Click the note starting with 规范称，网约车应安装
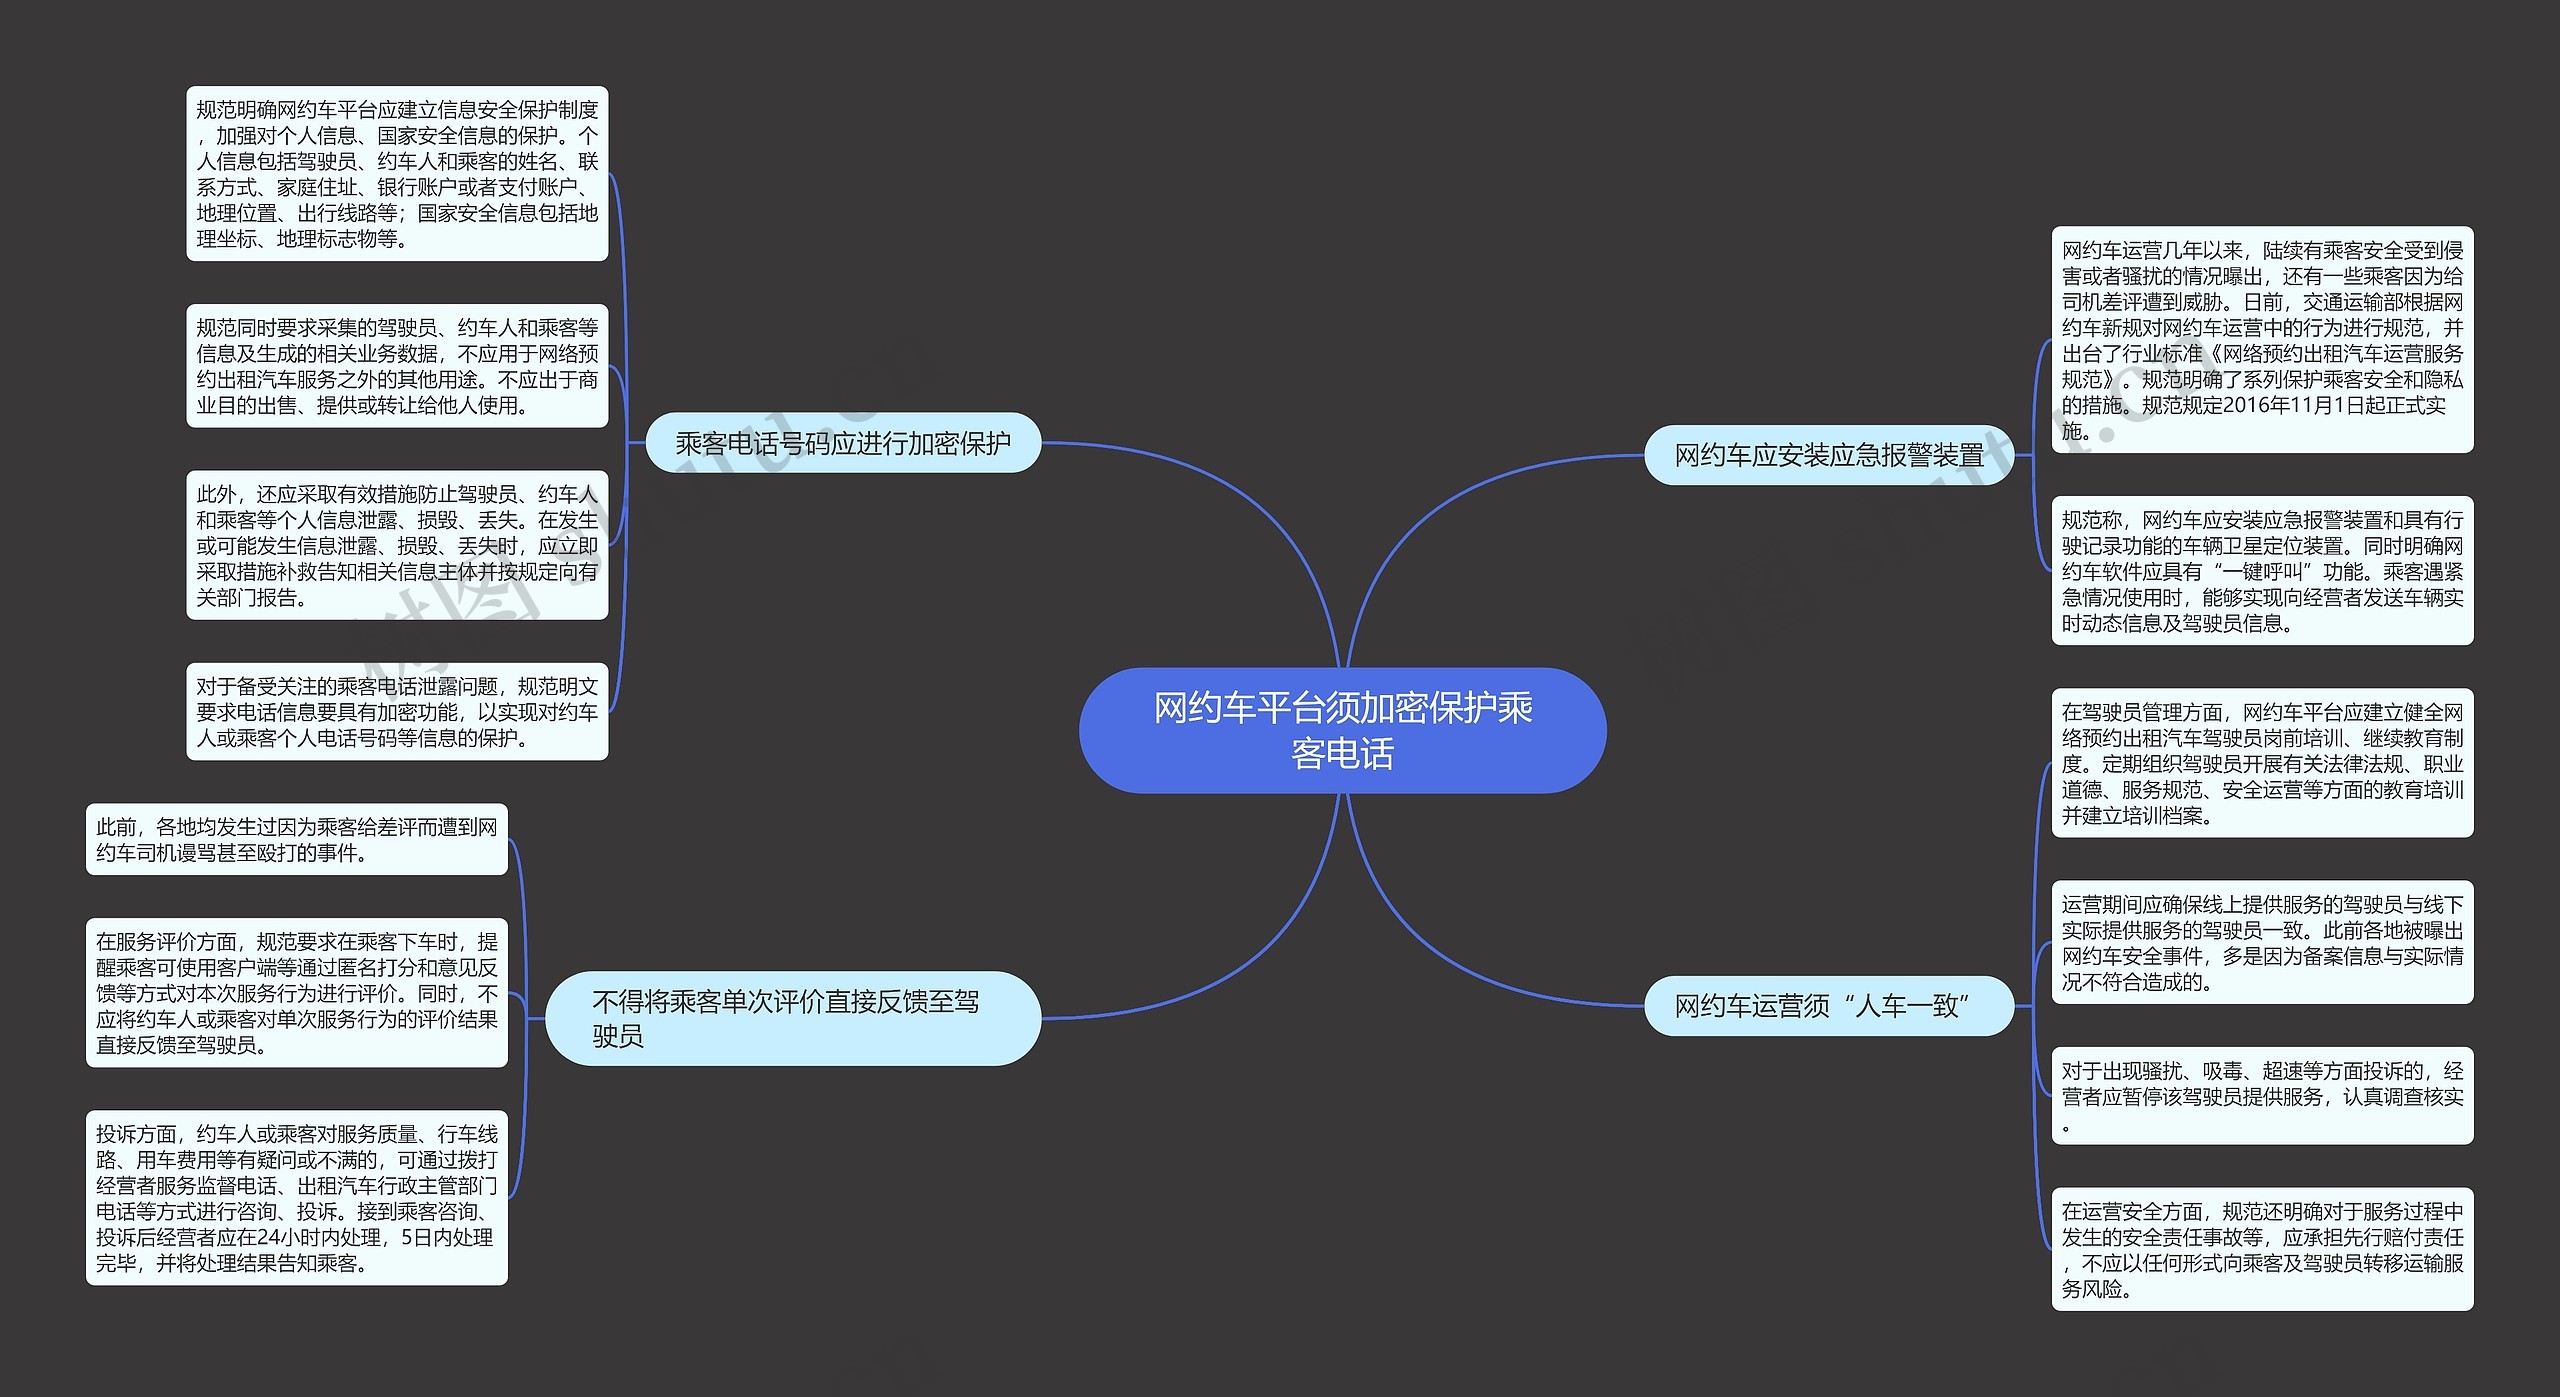2560x1397 pixels. pos(2262,571)
